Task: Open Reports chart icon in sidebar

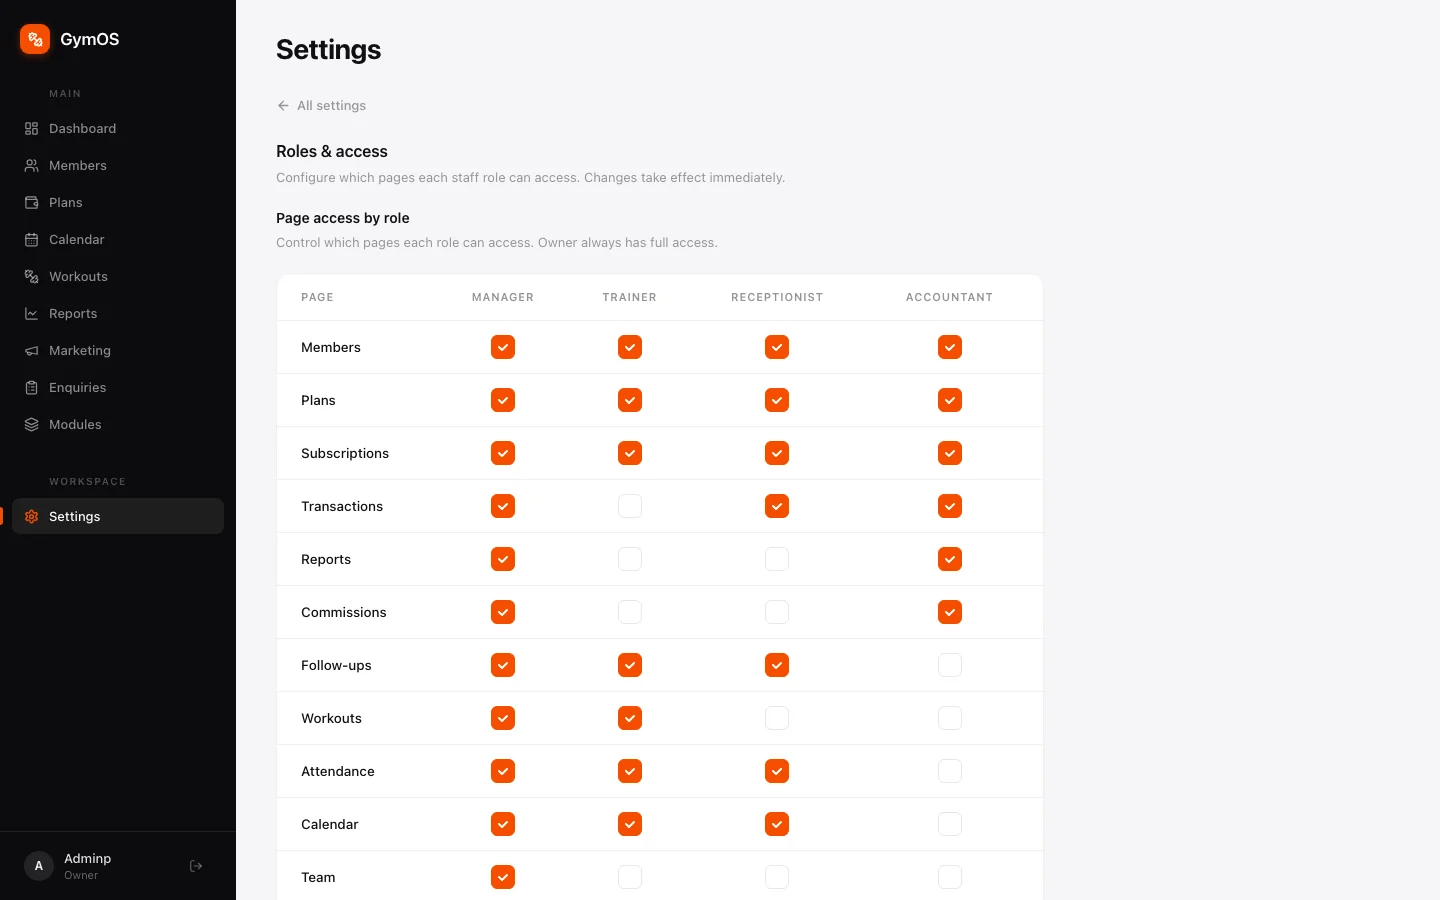Action: [32, 314]
